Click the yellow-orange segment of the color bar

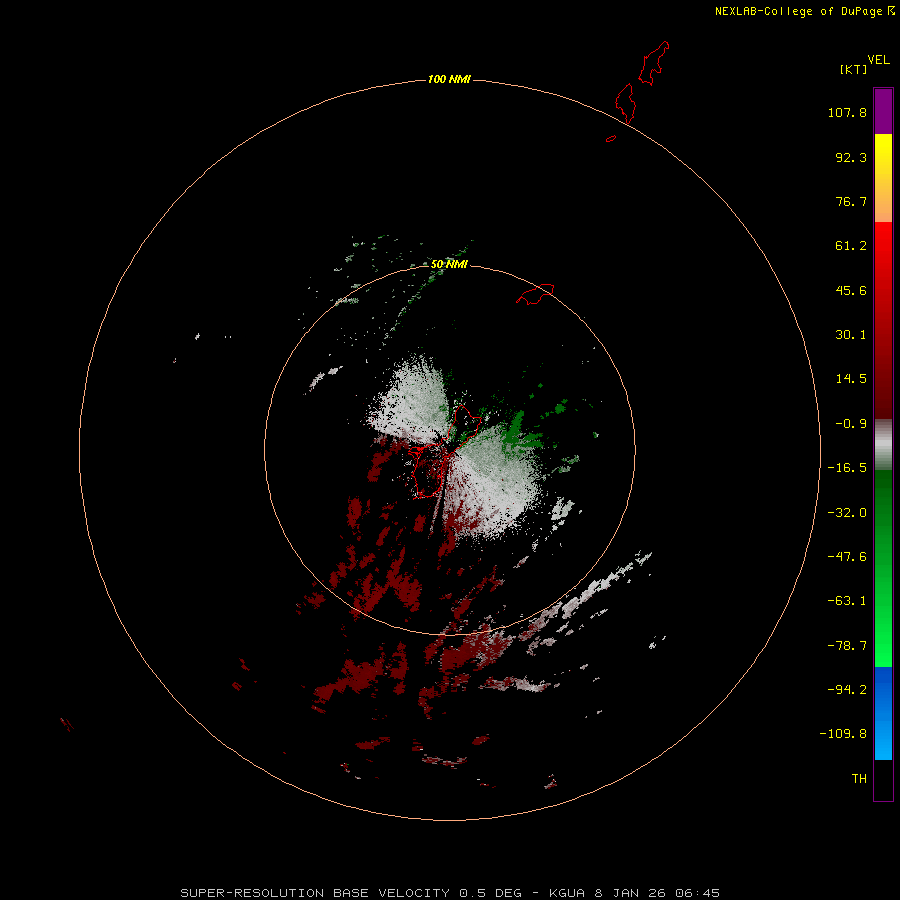coord(883,178)
